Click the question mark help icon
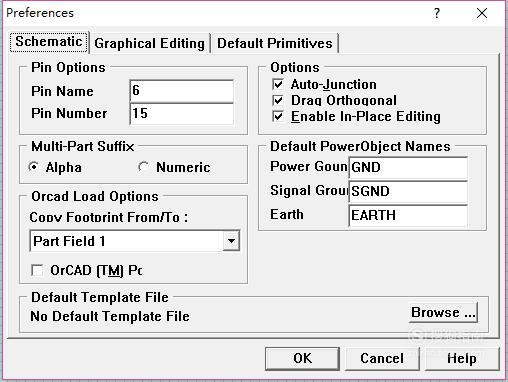The width and height of the screenshot is (508, 382). (437, 13)
